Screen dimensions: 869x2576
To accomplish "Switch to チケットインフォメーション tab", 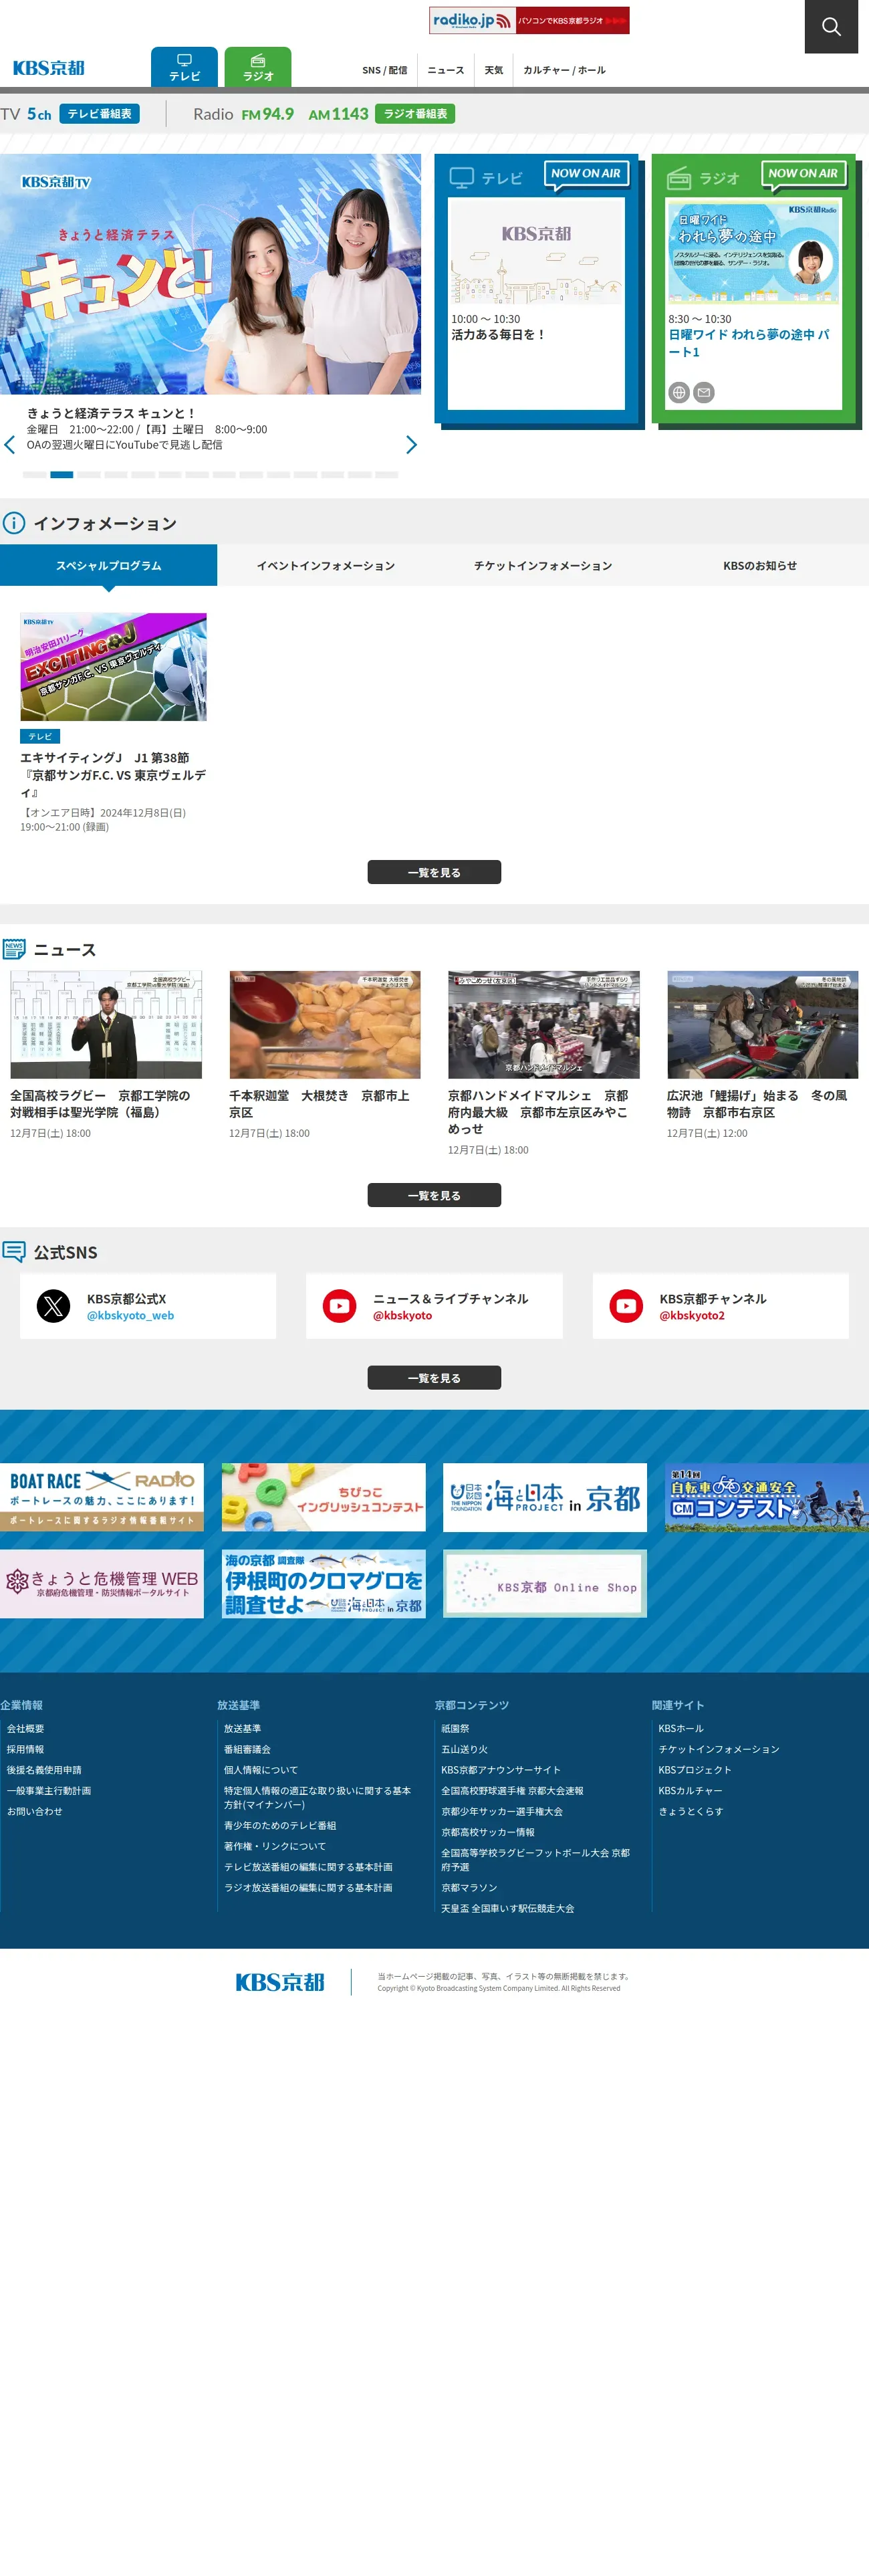I will pos(543,565).
